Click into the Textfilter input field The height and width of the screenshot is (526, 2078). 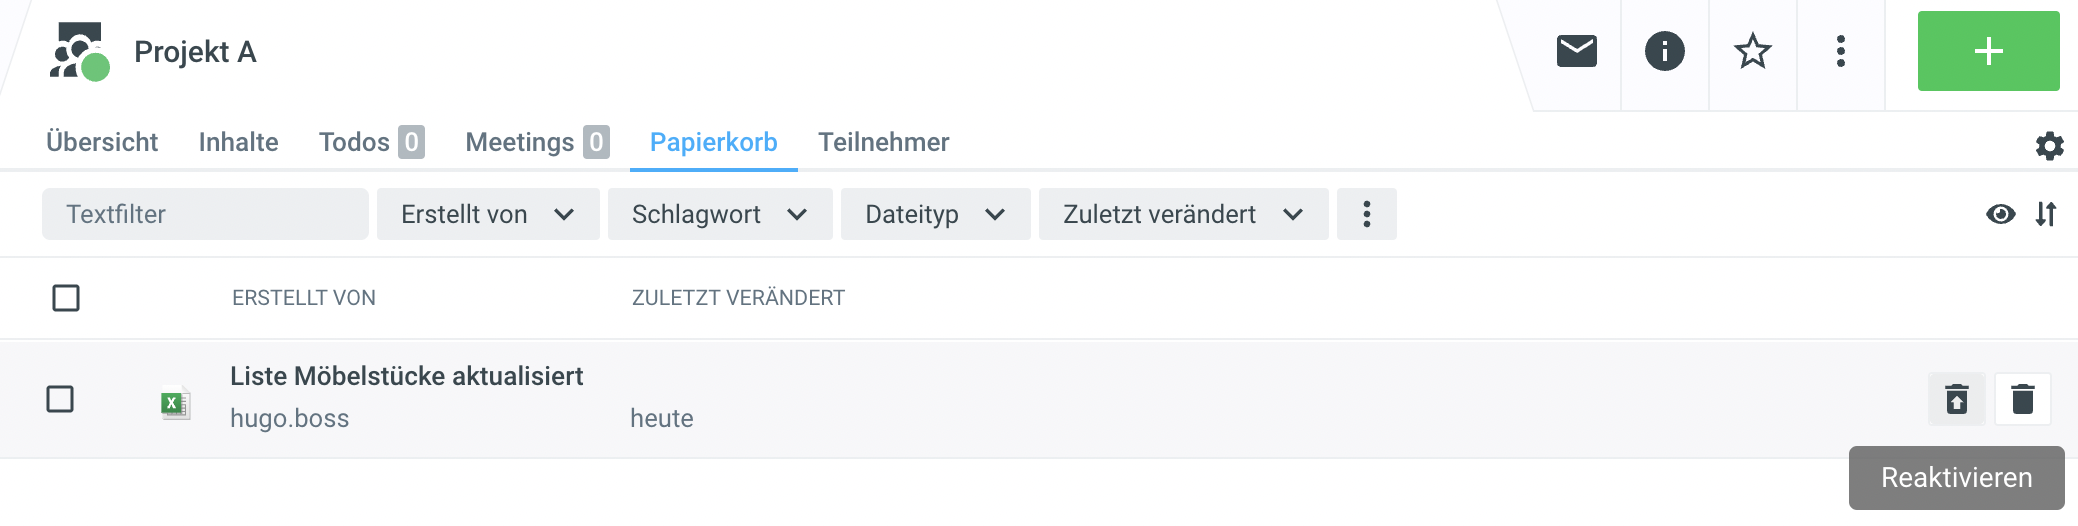pyautogui.click(x=205, y=214)
